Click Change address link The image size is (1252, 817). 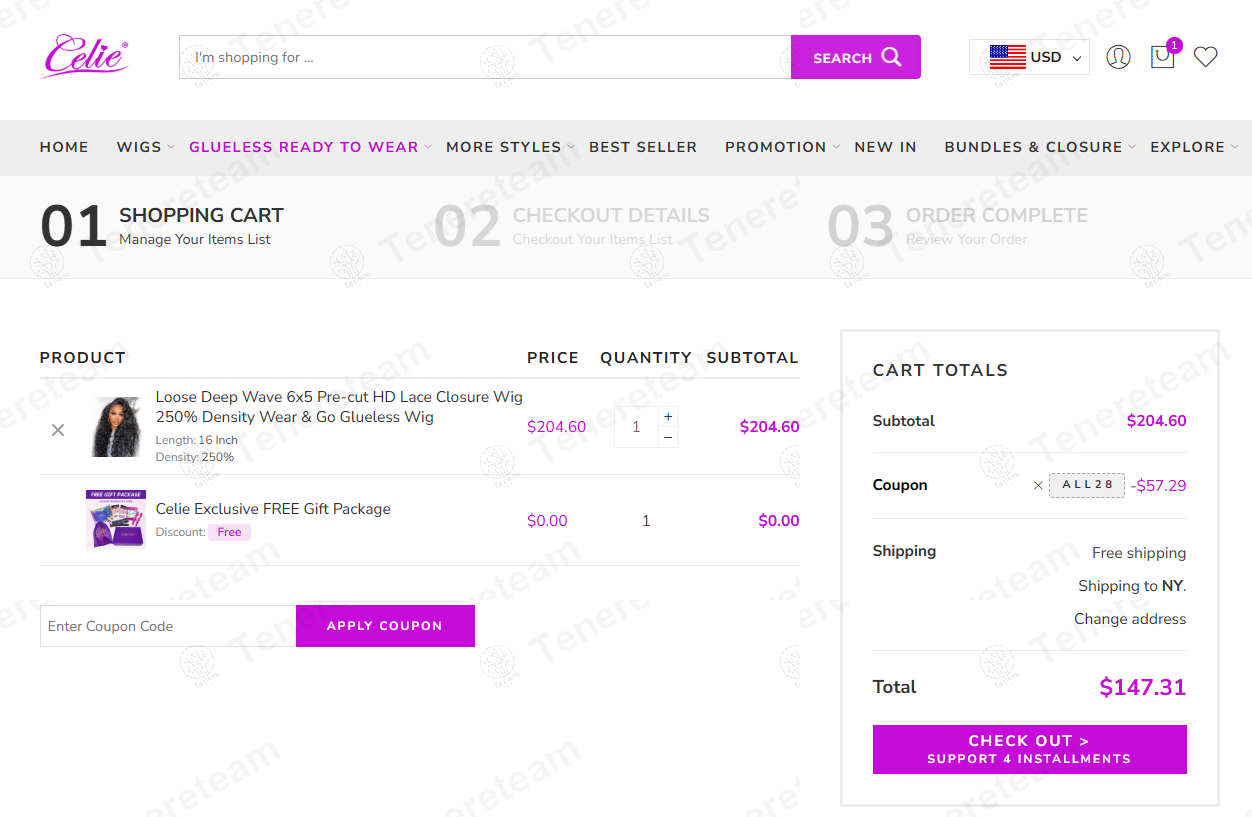pyautogui.click(x=1130, y=619)
